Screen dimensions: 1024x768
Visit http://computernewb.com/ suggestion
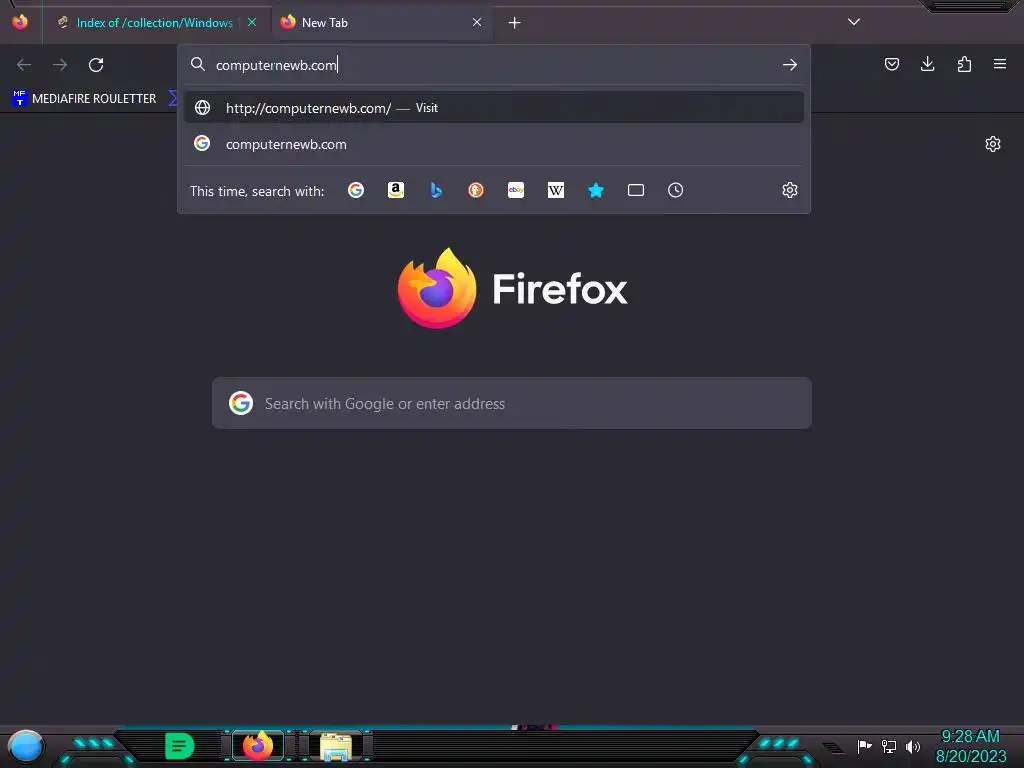[x=494, y=108]
